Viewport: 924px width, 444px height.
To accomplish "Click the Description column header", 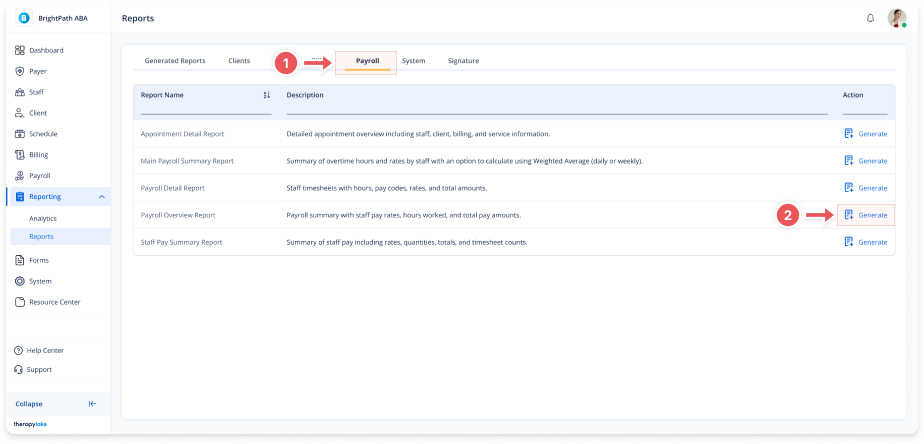I will pyautogui.click(x=305, y=95).
